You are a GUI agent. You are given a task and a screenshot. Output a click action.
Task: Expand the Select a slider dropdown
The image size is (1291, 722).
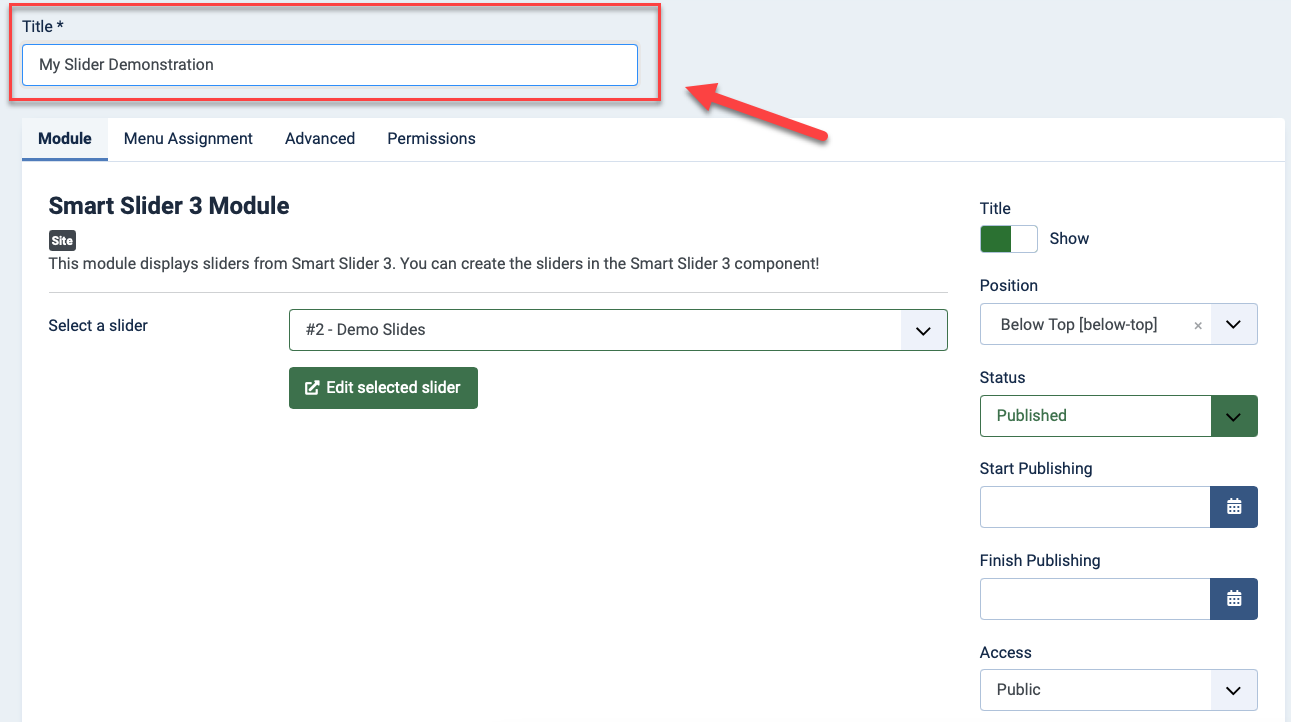pyautogui.click(x=923, y=330)
